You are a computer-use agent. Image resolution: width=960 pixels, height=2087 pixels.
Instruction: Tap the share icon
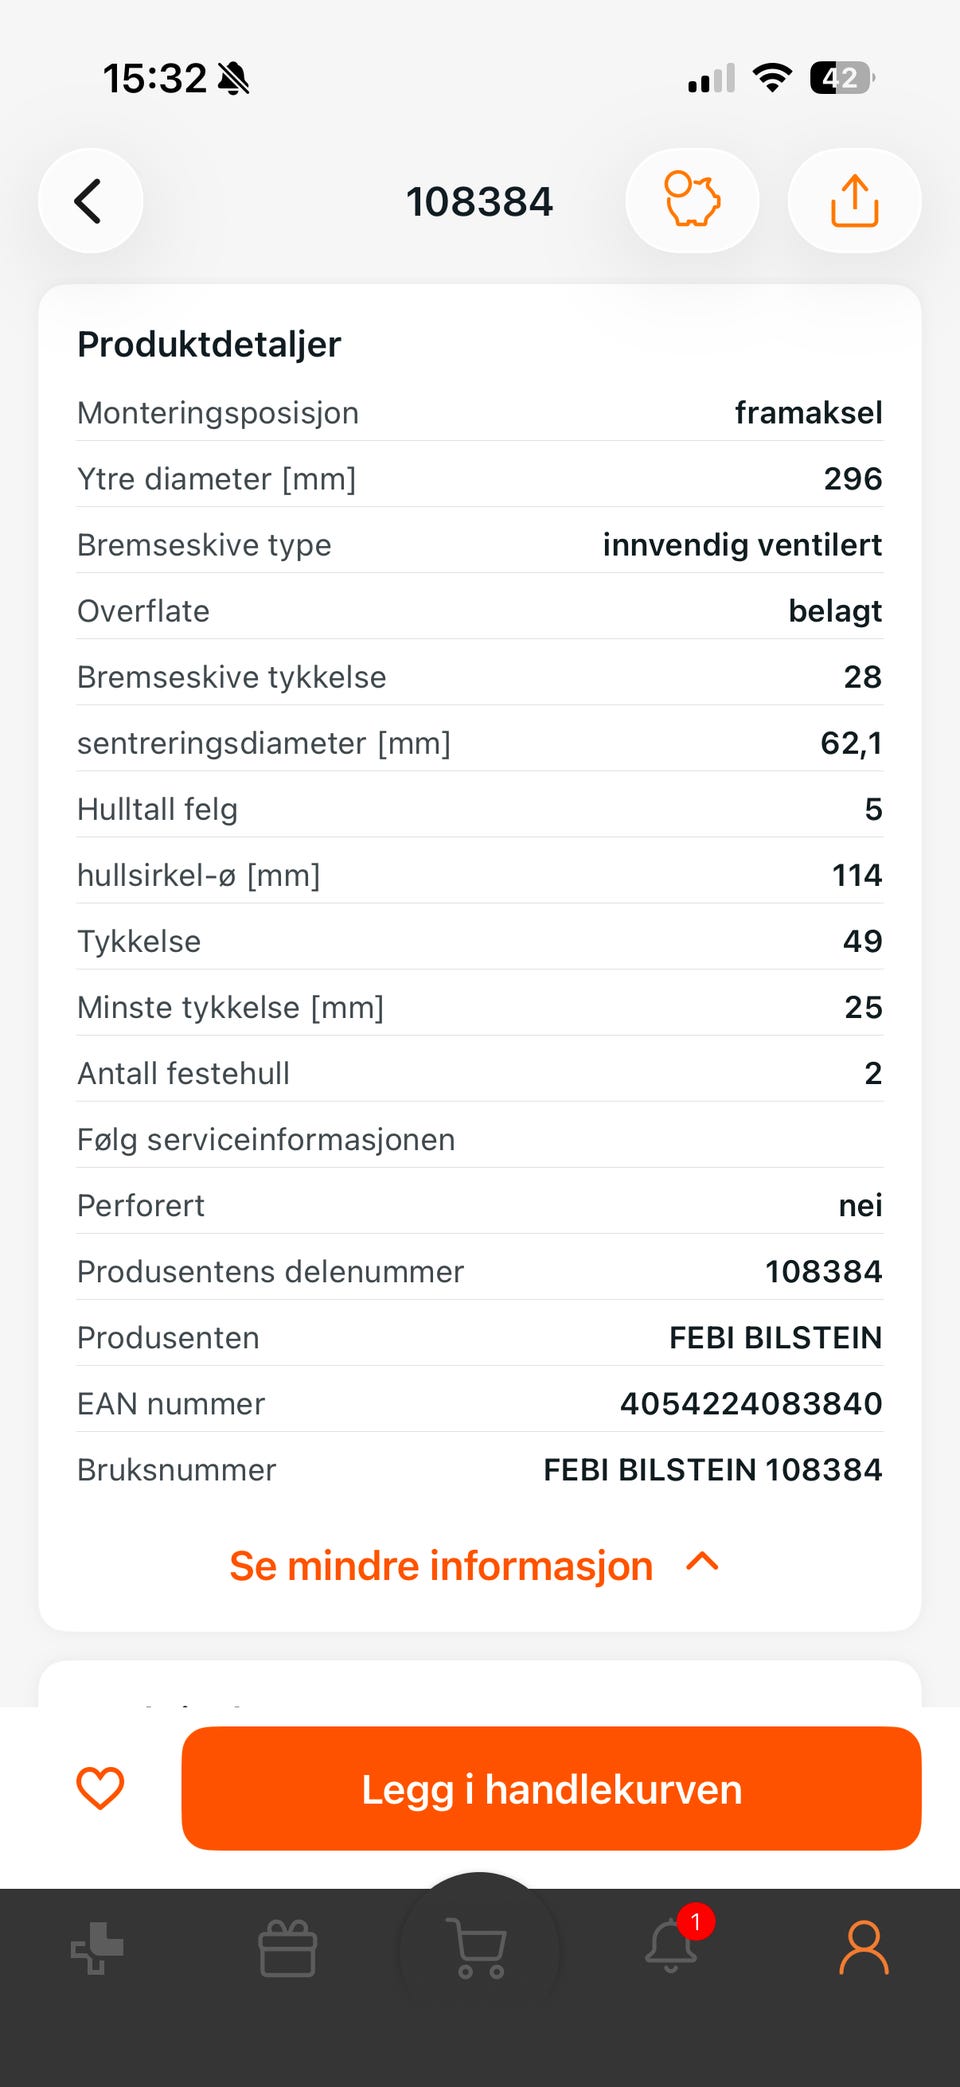(854, 201)
